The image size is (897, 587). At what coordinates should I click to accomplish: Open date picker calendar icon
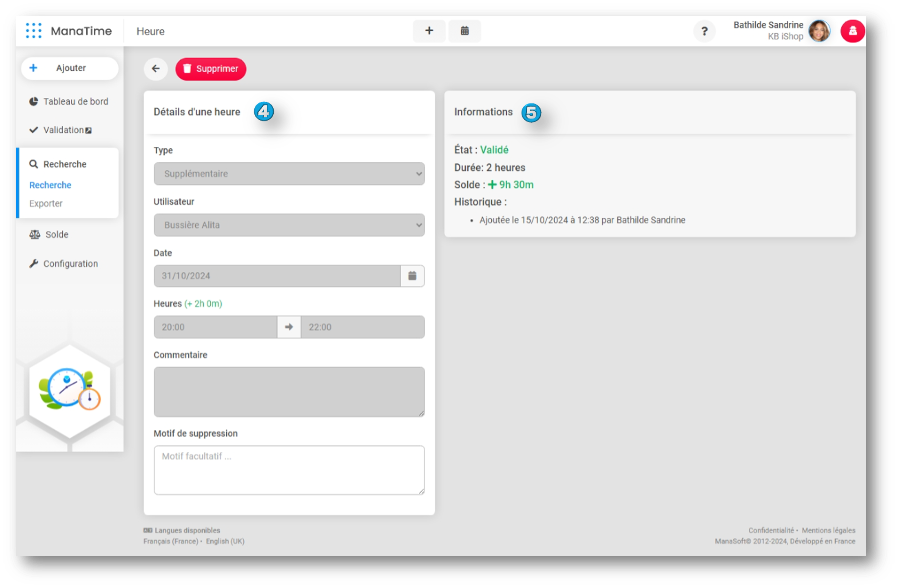tap(412, 276)
